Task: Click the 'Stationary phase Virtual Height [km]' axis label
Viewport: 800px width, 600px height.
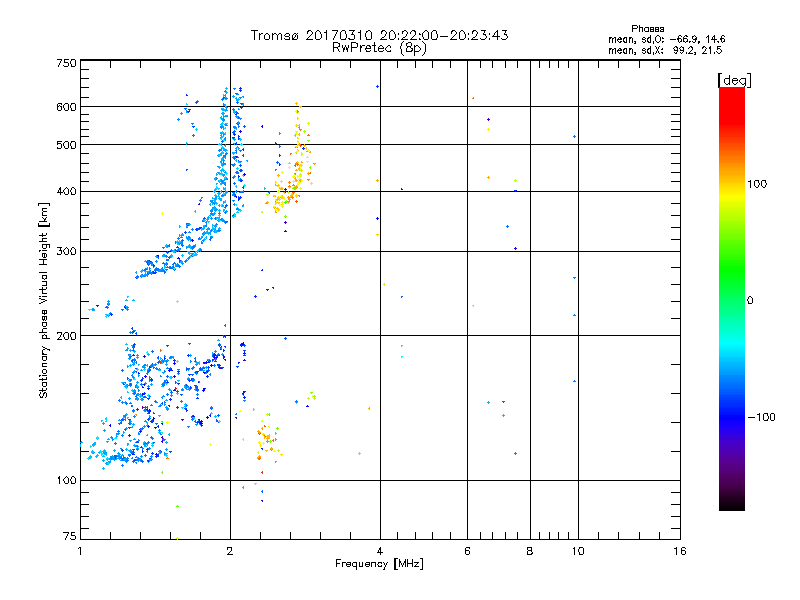Action: [x=43, y=300]
